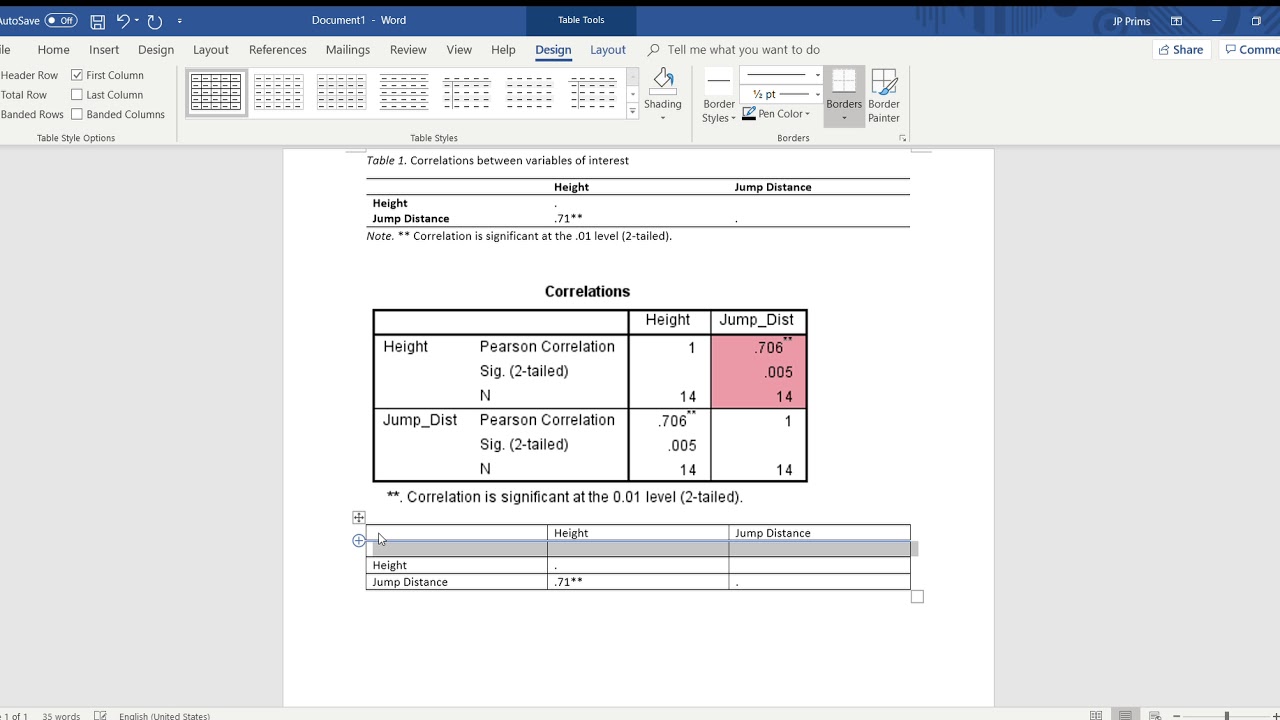Click the Height column header in bottom table
Image resolution: width=1280 pixels, height=720 pixels.
(638, 533)
